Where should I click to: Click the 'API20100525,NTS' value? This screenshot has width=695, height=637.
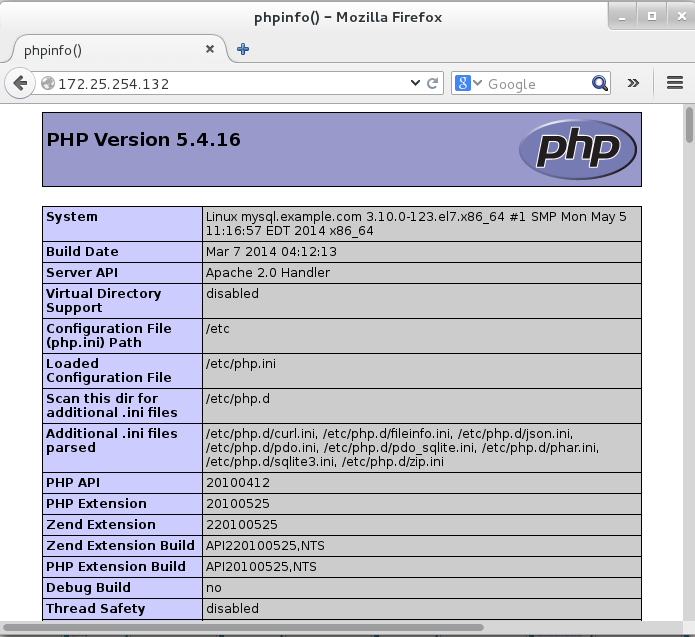click(261, 567)
